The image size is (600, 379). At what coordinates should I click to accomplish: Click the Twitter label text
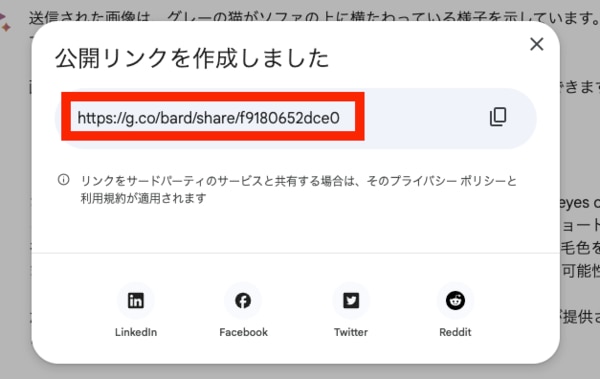click(x=351, y=332)
